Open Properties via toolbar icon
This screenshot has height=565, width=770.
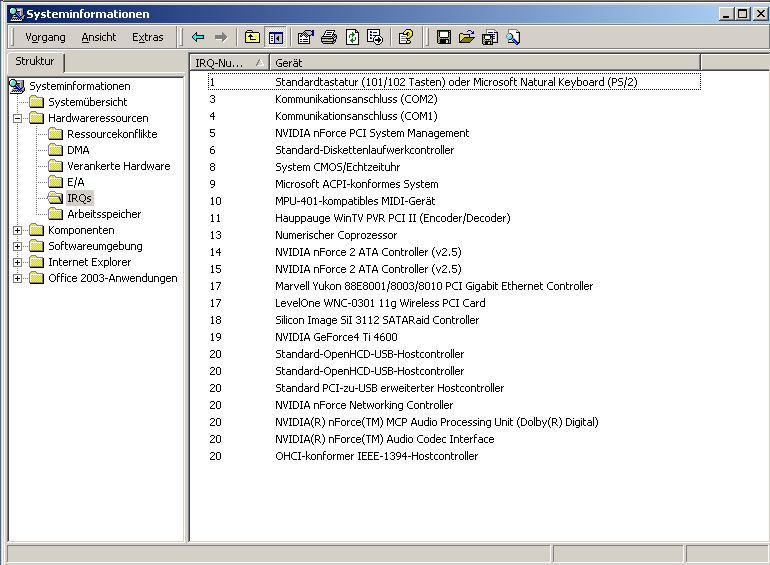click(x=305, y=37)
